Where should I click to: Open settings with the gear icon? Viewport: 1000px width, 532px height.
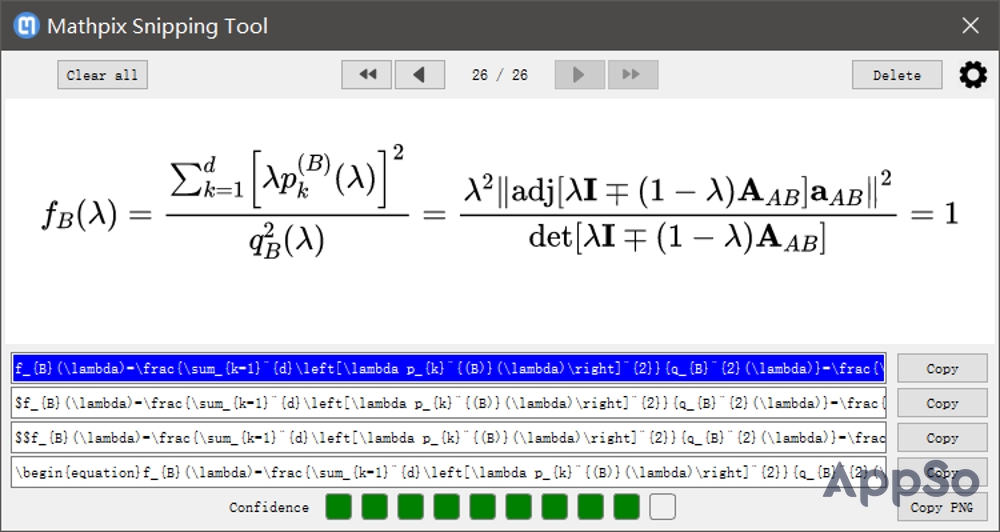coord(973,75)
